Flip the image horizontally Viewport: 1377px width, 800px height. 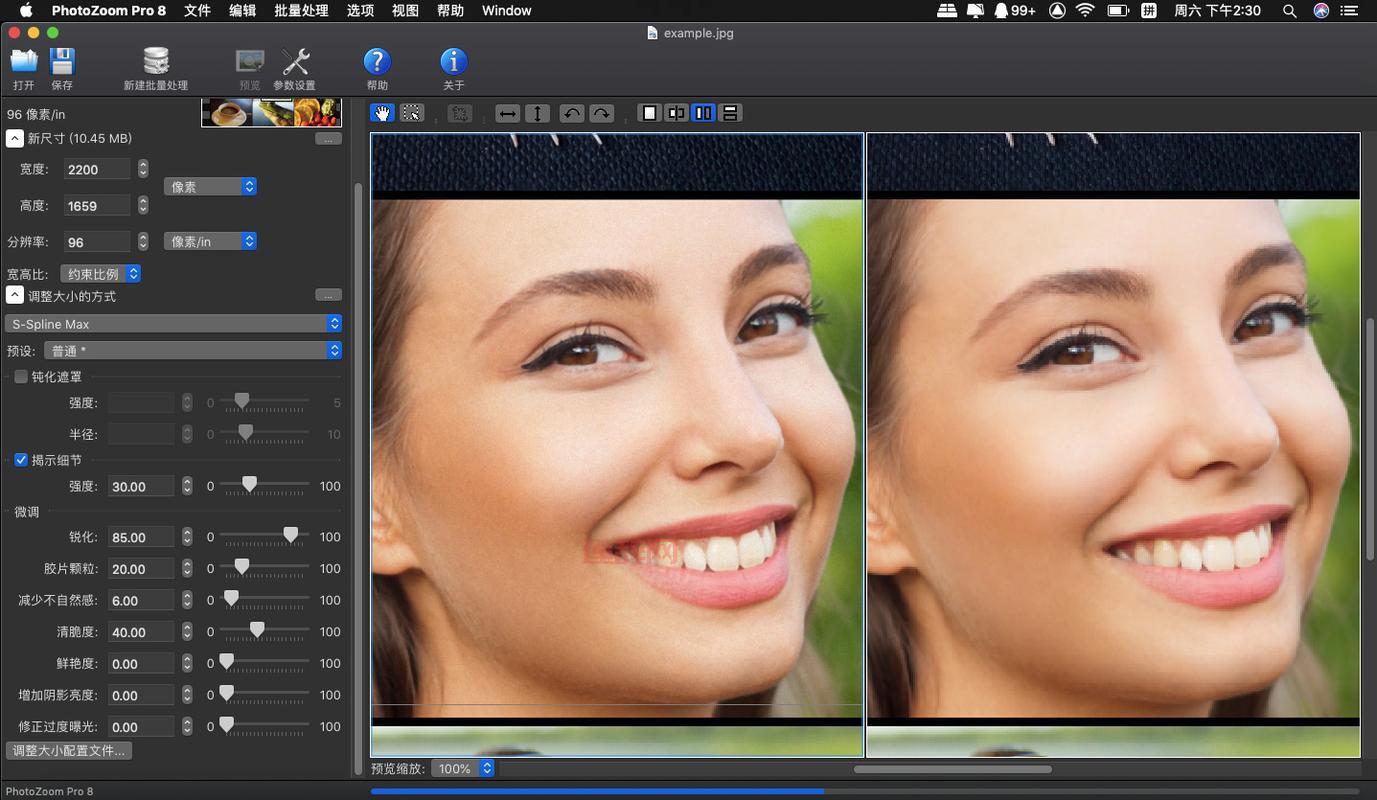pos(508,113)
